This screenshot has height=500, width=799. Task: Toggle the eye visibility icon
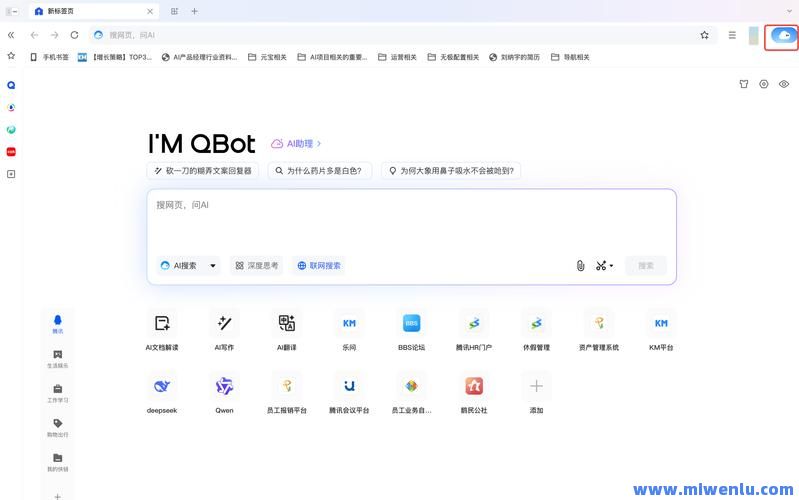pyautogui.click(x=784, y=84)
